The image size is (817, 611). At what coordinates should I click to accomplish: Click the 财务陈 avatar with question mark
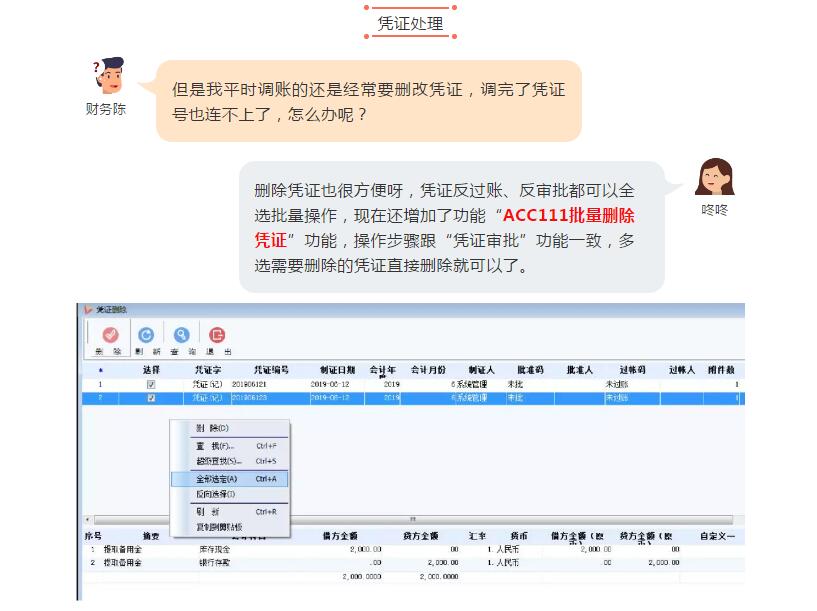coord(107,77)
